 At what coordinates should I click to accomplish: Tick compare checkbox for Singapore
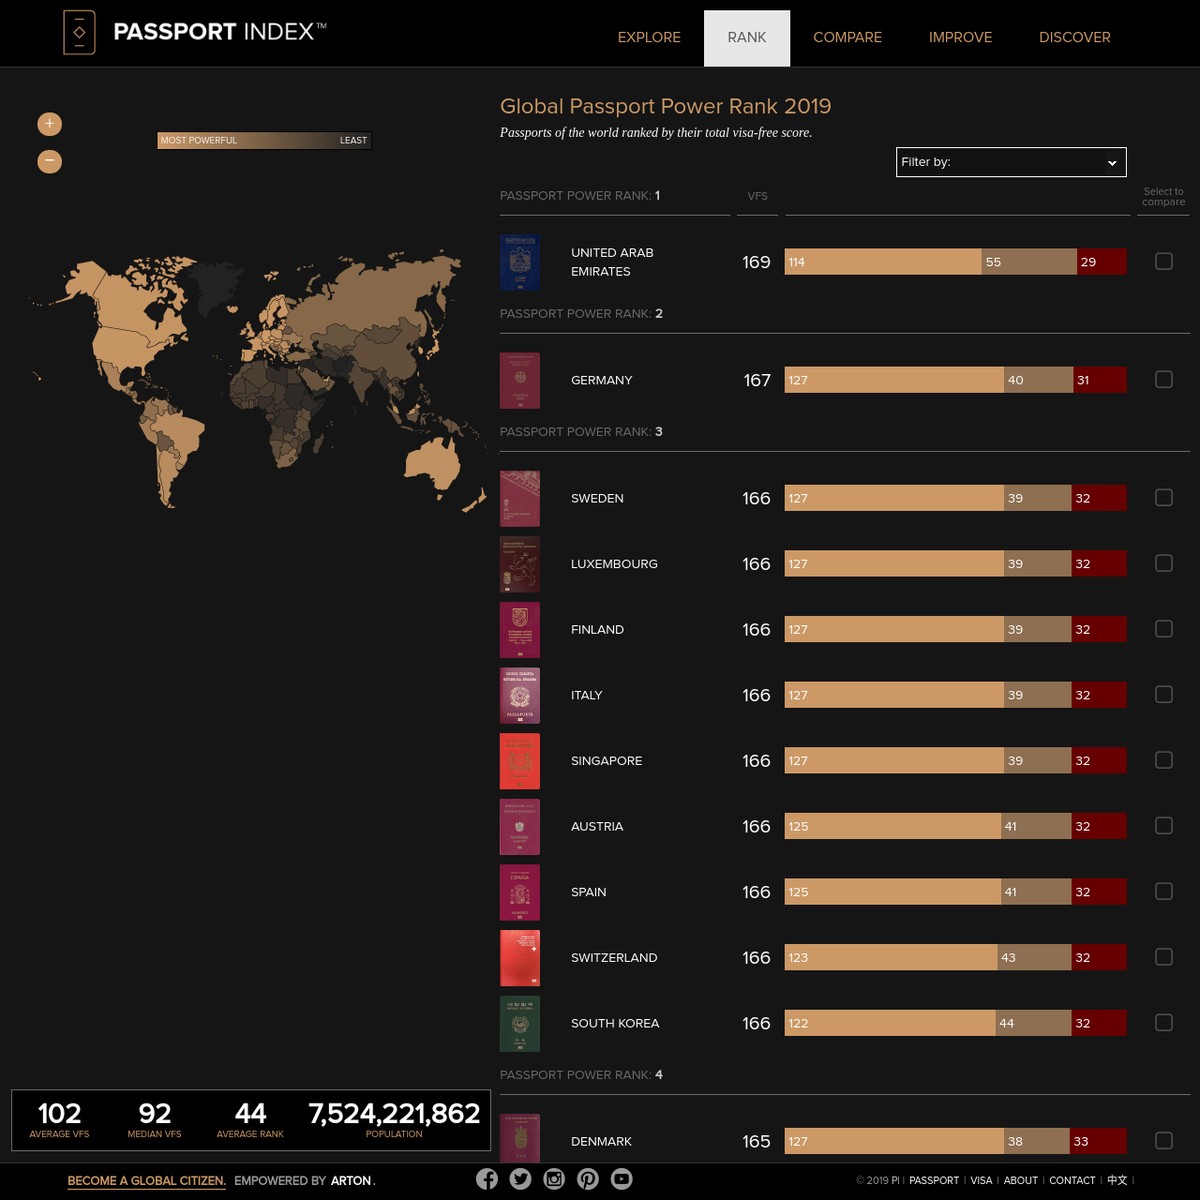(x=1164, y=760)
